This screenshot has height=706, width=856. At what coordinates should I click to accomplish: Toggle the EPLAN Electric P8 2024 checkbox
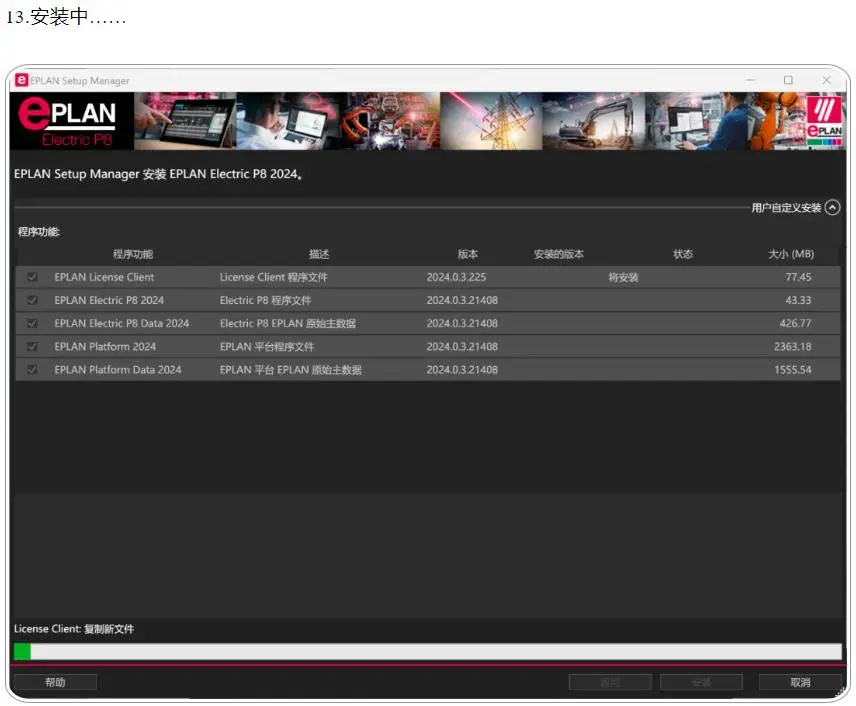point(32,300)
